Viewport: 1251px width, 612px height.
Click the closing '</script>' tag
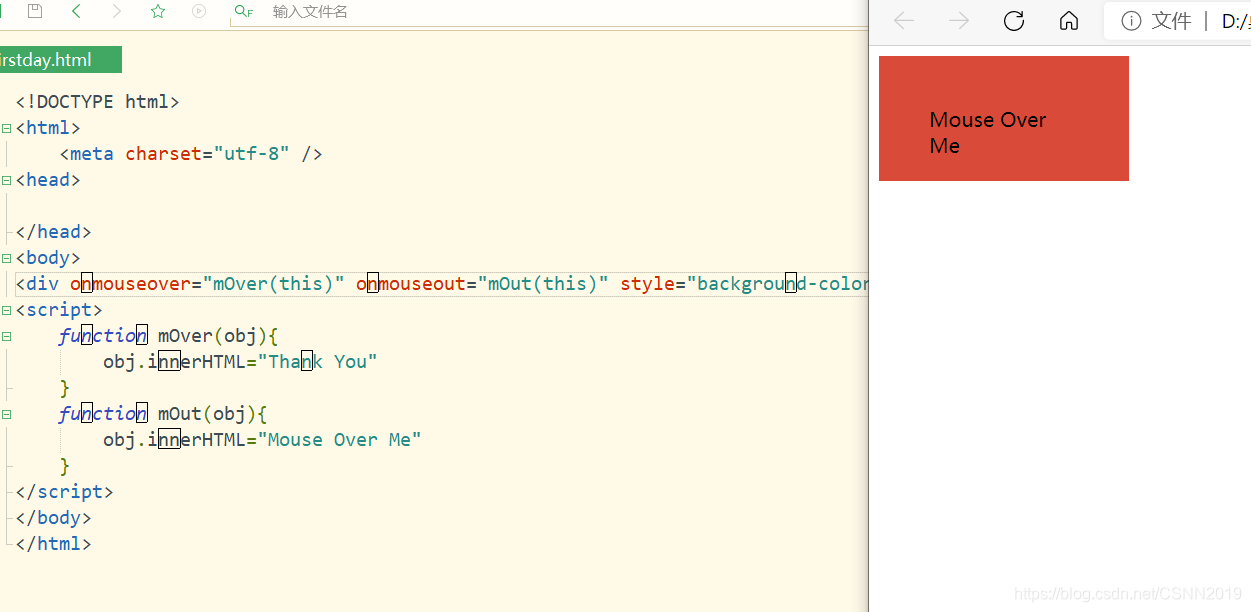point(65,492)
